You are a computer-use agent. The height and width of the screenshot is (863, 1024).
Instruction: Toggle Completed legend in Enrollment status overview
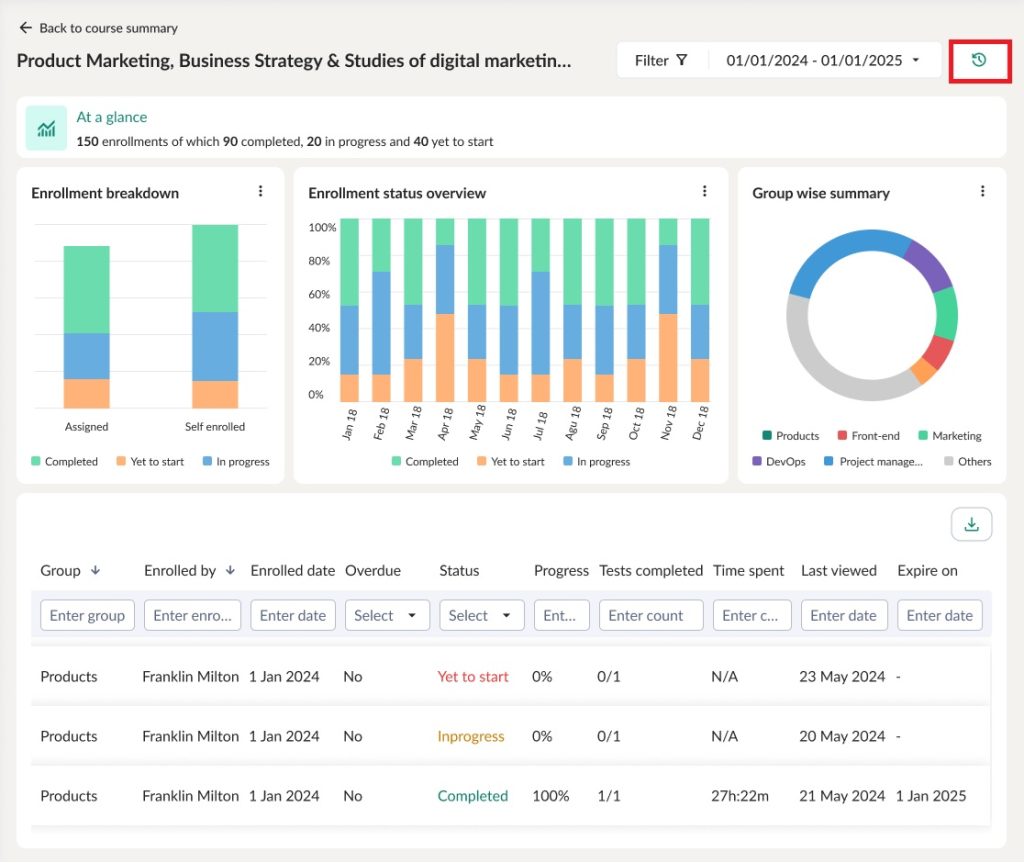[423, 462]
